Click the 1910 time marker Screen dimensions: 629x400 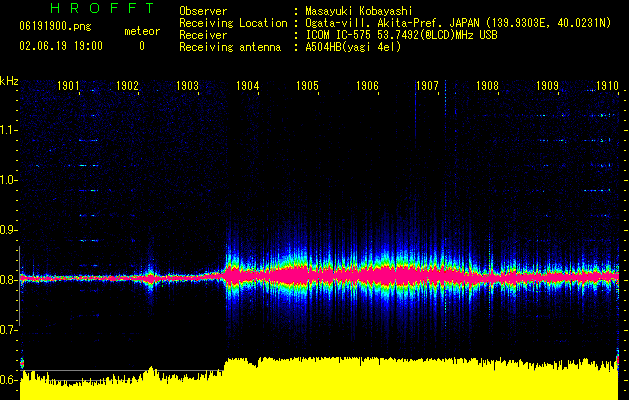607,85
